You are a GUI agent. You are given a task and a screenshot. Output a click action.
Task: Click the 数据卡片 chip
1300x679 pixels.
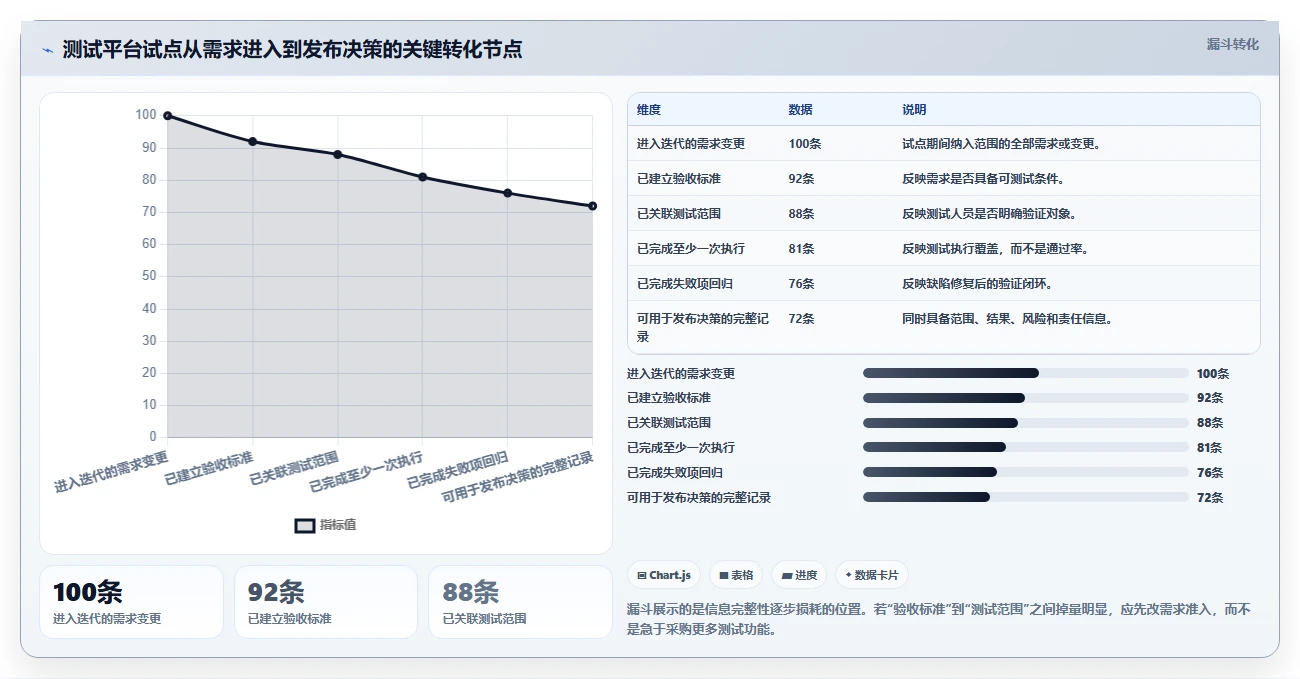(x=872, y=575)
